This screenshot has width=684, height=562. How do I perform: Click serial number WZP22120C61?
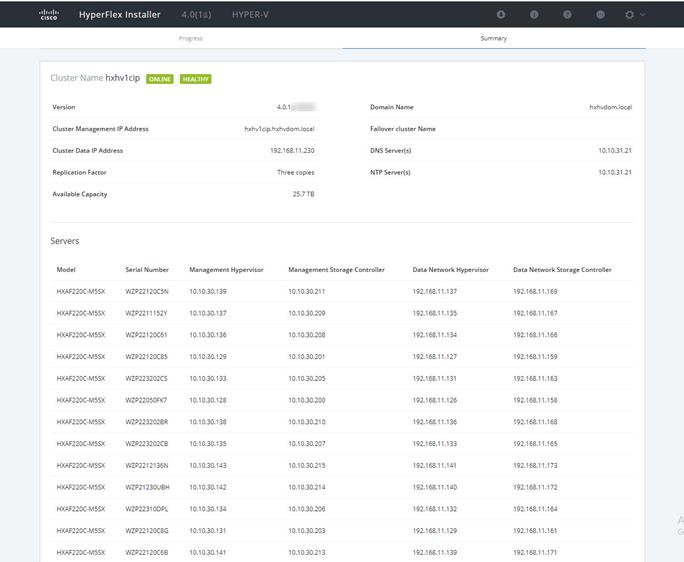click(x=147, y=335)
